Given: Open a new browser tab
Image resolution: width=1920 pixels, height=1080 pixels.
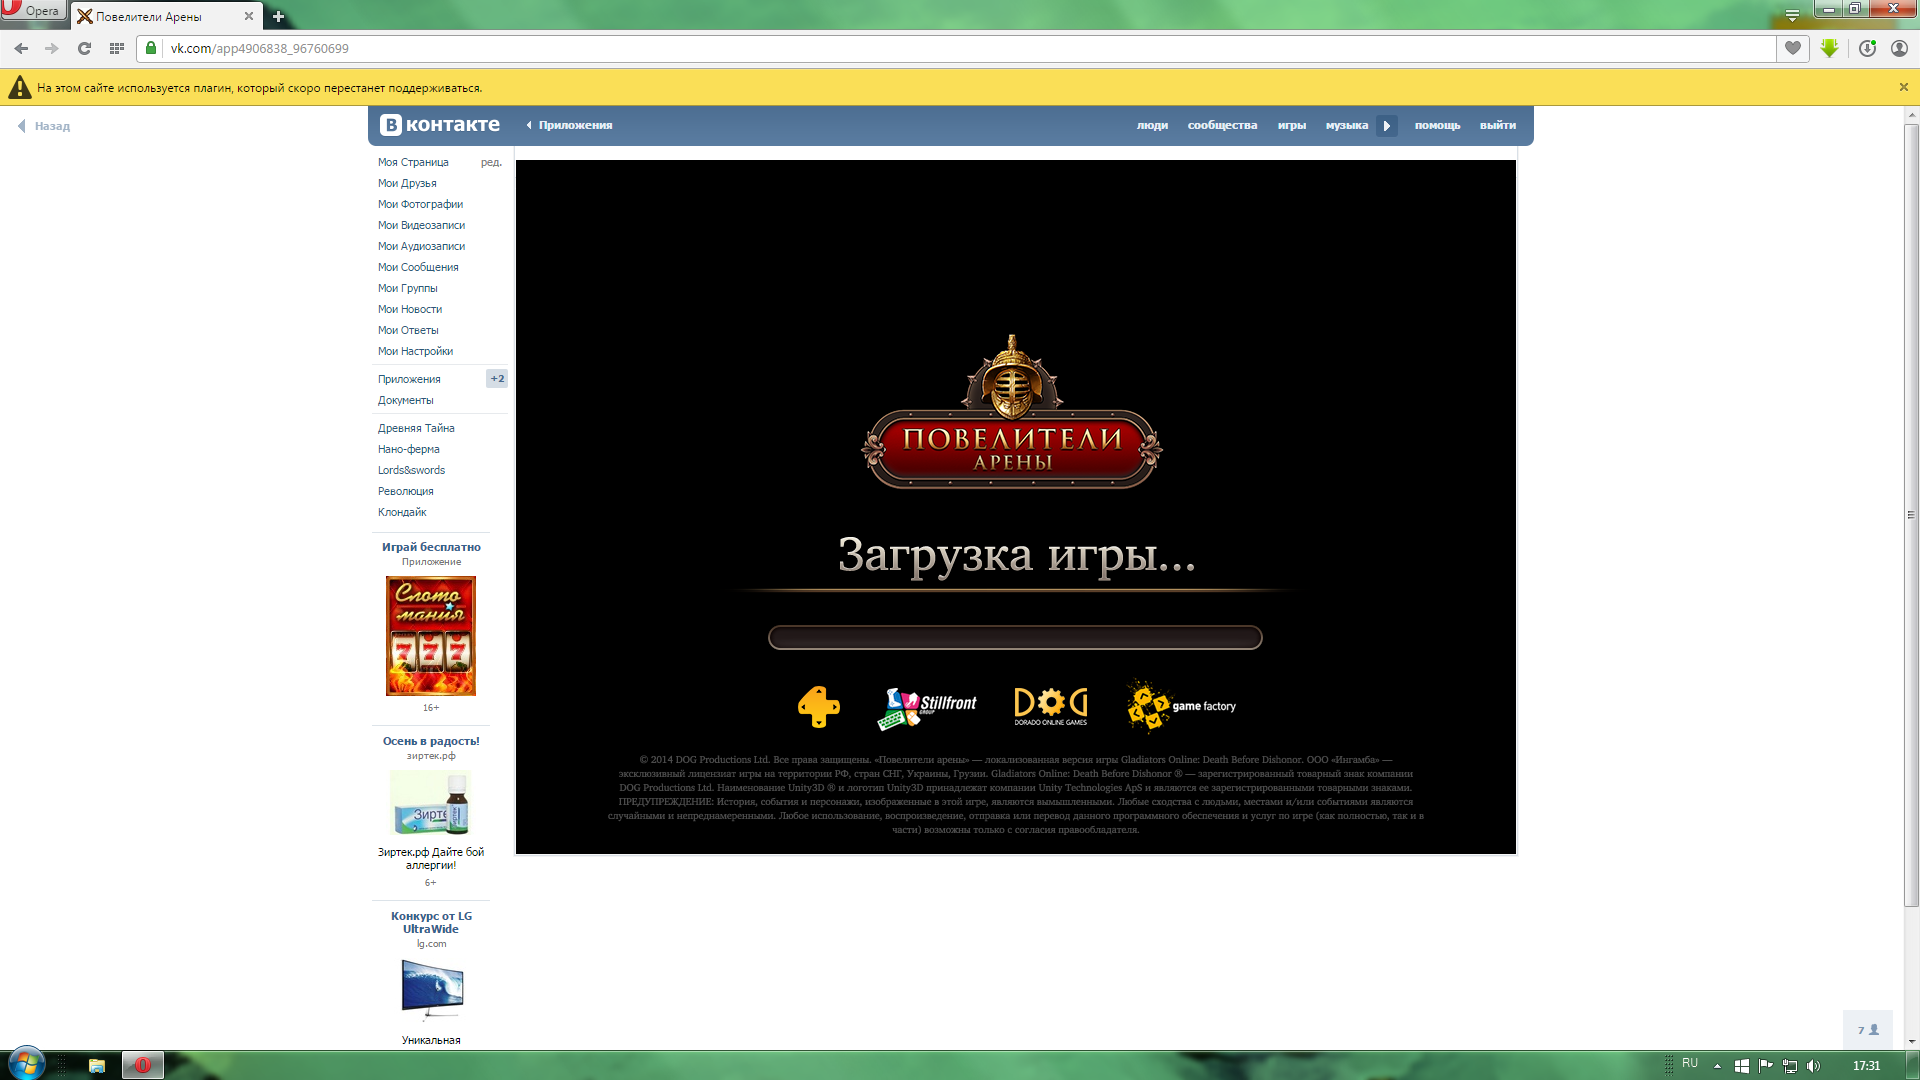Looking at the screenshot, I should (278, 16).
